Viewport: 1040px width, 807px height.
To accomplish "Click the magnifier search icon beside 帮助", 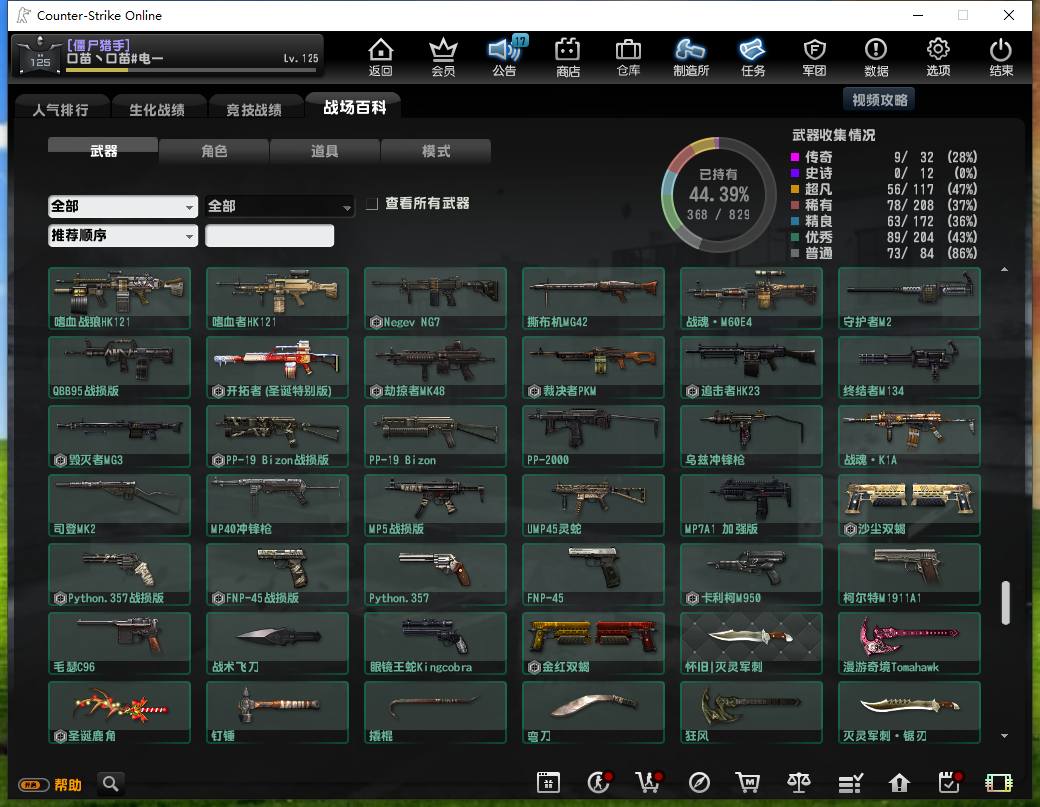I will tap(111, 784).
